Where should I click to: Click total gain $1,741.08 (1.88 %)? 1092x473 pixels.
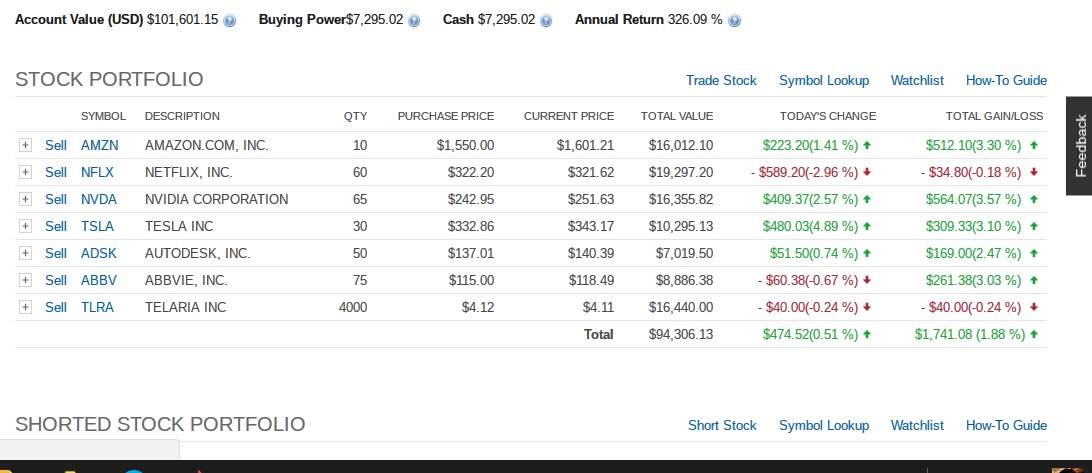tap(970, 334)
